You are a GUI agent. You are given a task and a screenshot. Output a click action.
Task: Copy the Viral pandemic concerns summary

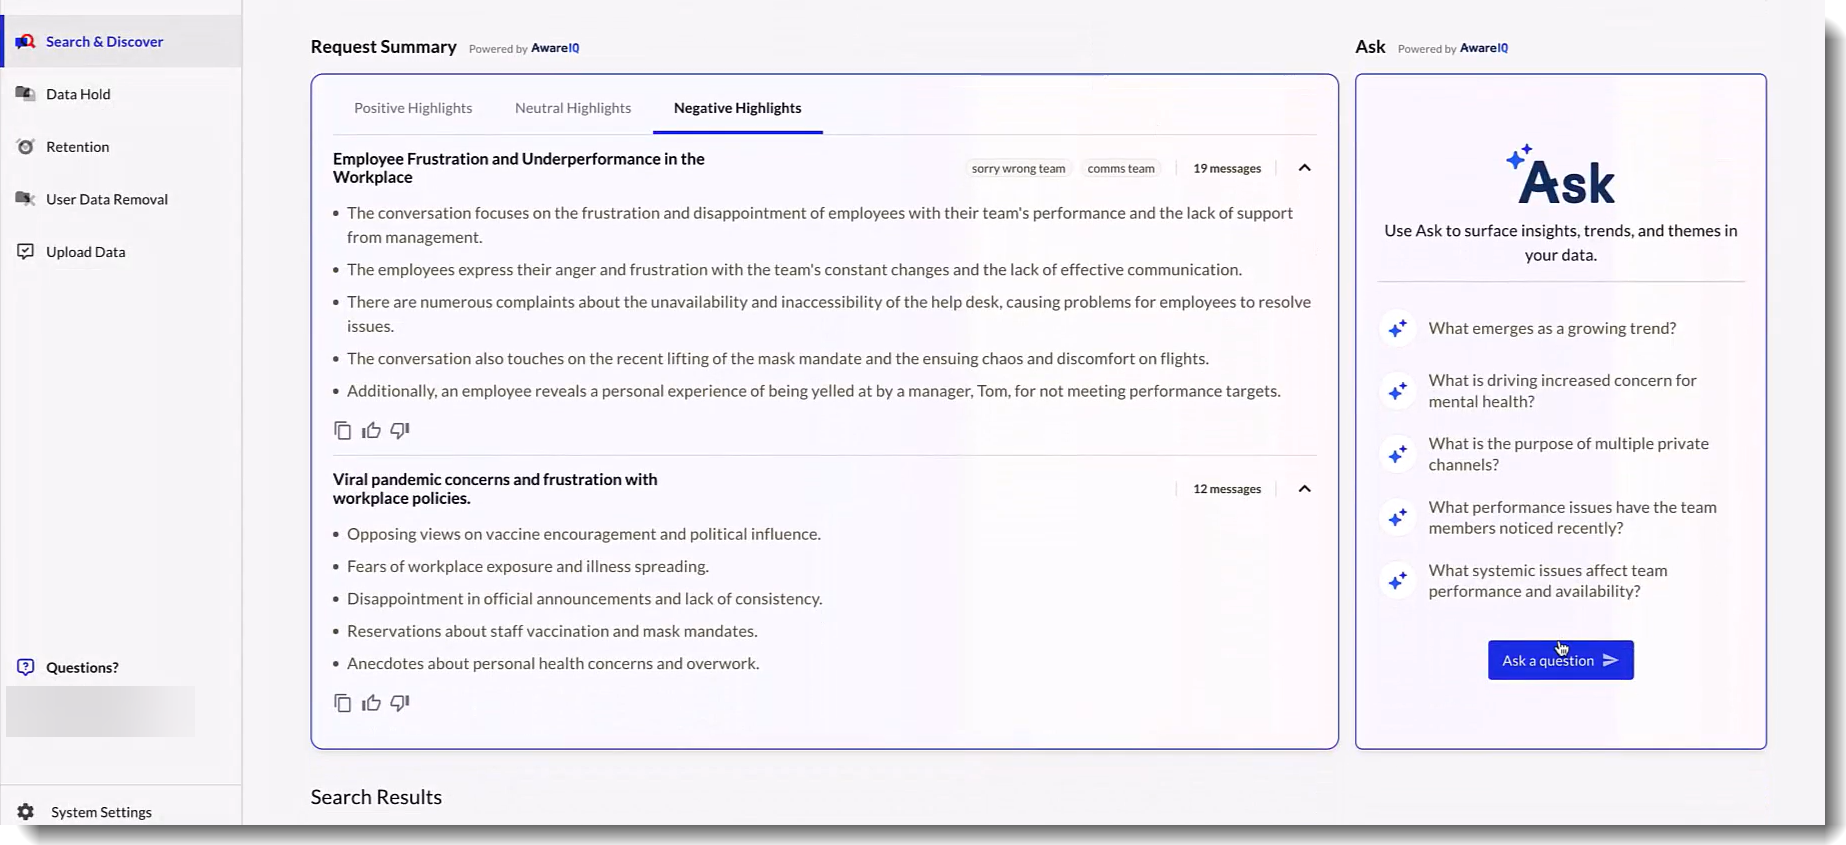pyautogui.click(x=342, y=703)
